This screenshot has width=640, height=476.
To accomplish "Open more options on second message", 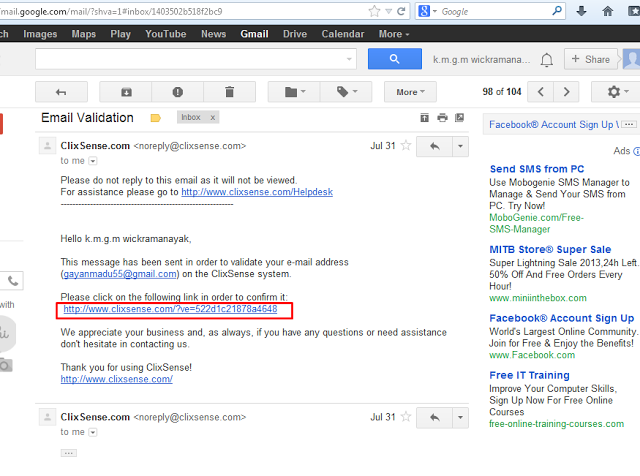I will click(460, 417).
